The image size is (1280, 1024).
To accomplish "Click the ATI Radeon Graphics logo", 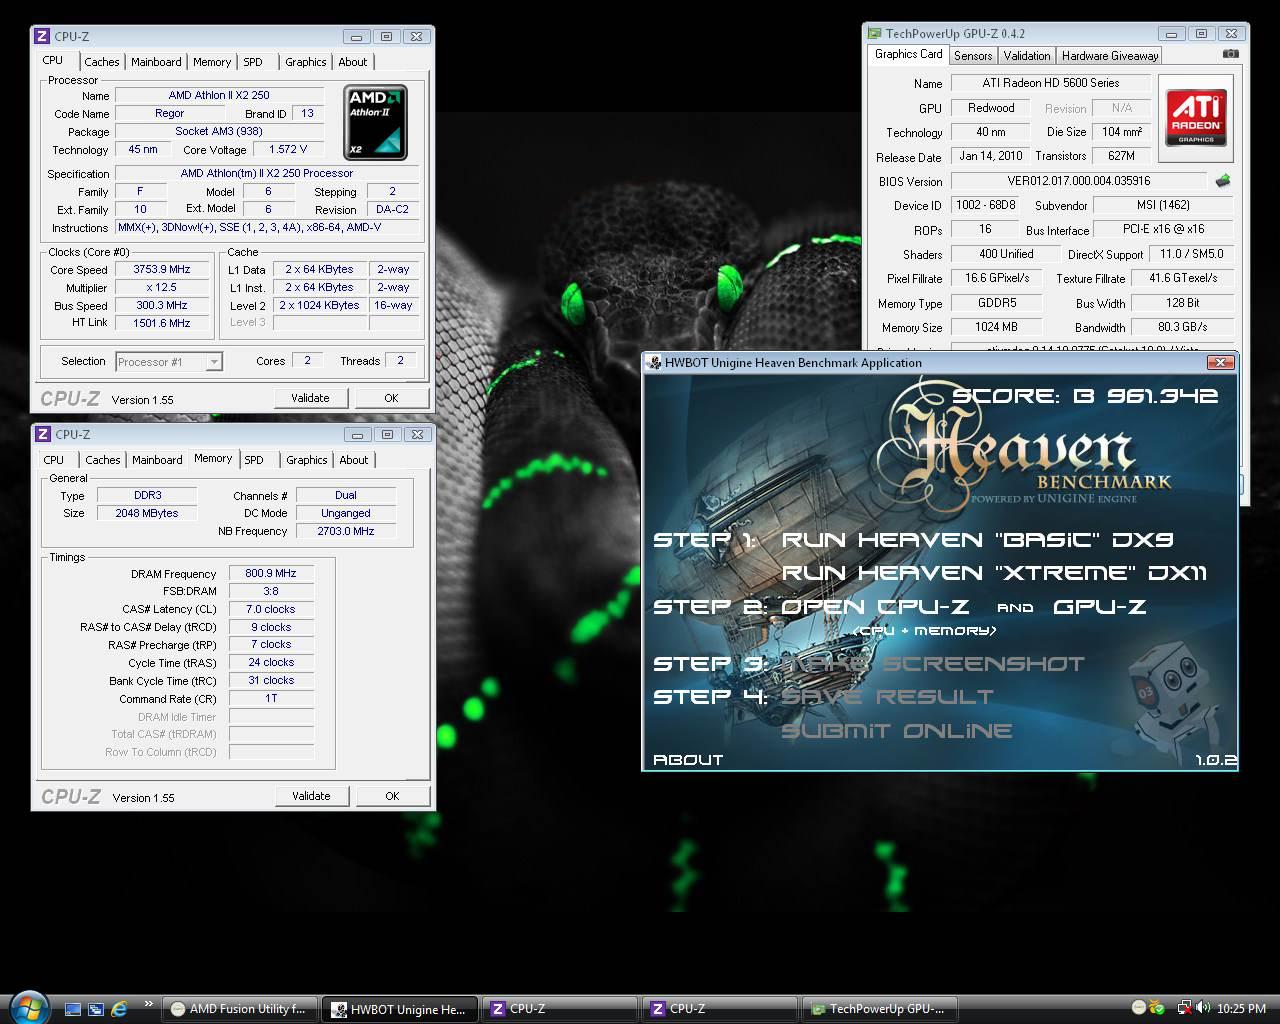I will [x=1196, y=118].
